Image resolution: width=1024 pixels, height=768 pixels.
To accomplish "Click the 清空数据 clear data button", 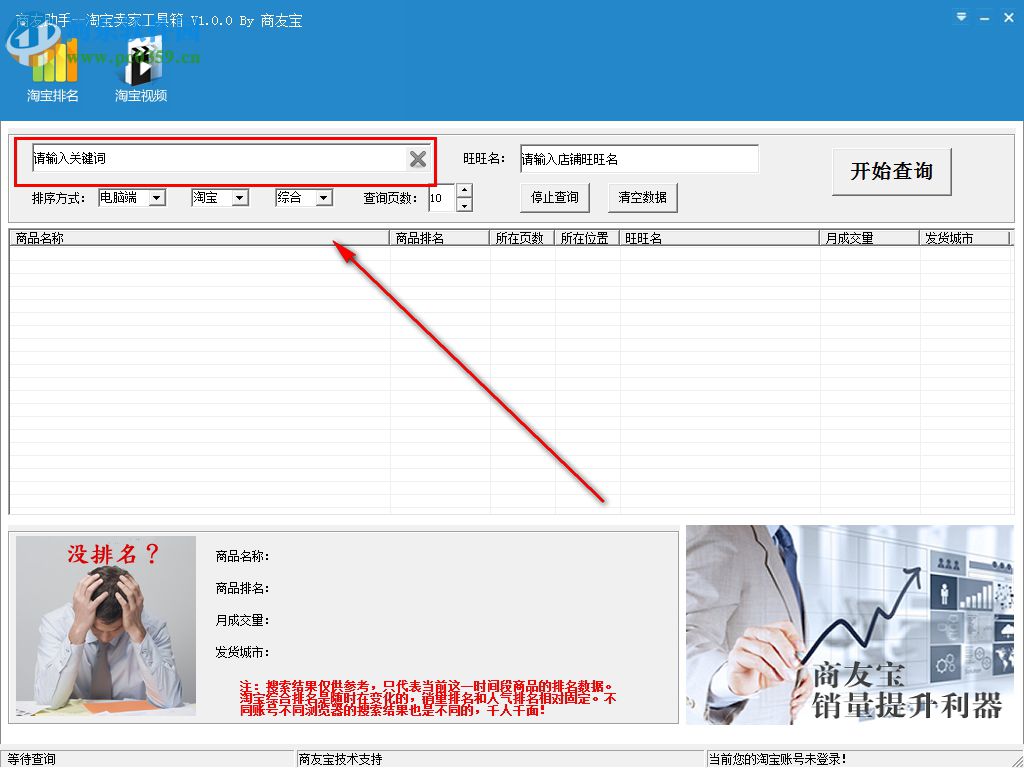I will coord(642,197).
